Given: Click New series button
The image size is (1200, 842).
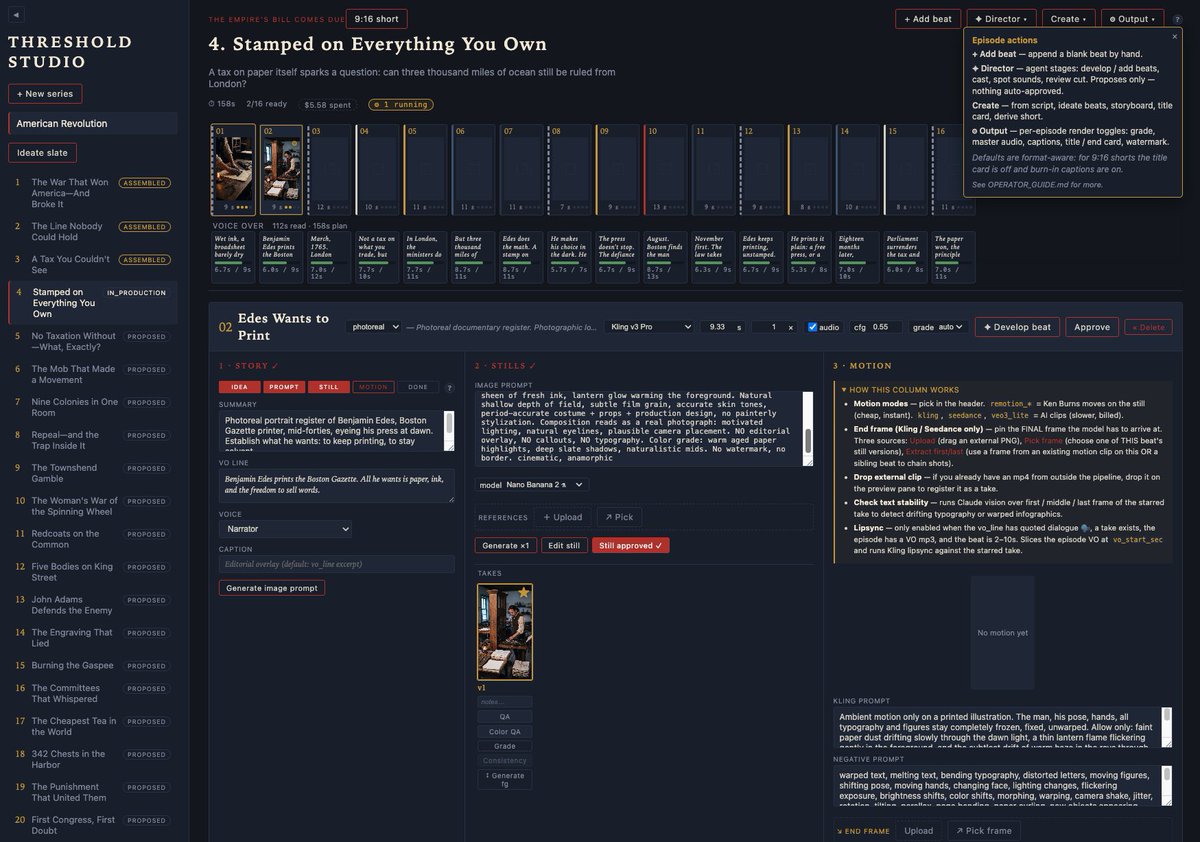Looking at the screenshot, I should [45, 93].
